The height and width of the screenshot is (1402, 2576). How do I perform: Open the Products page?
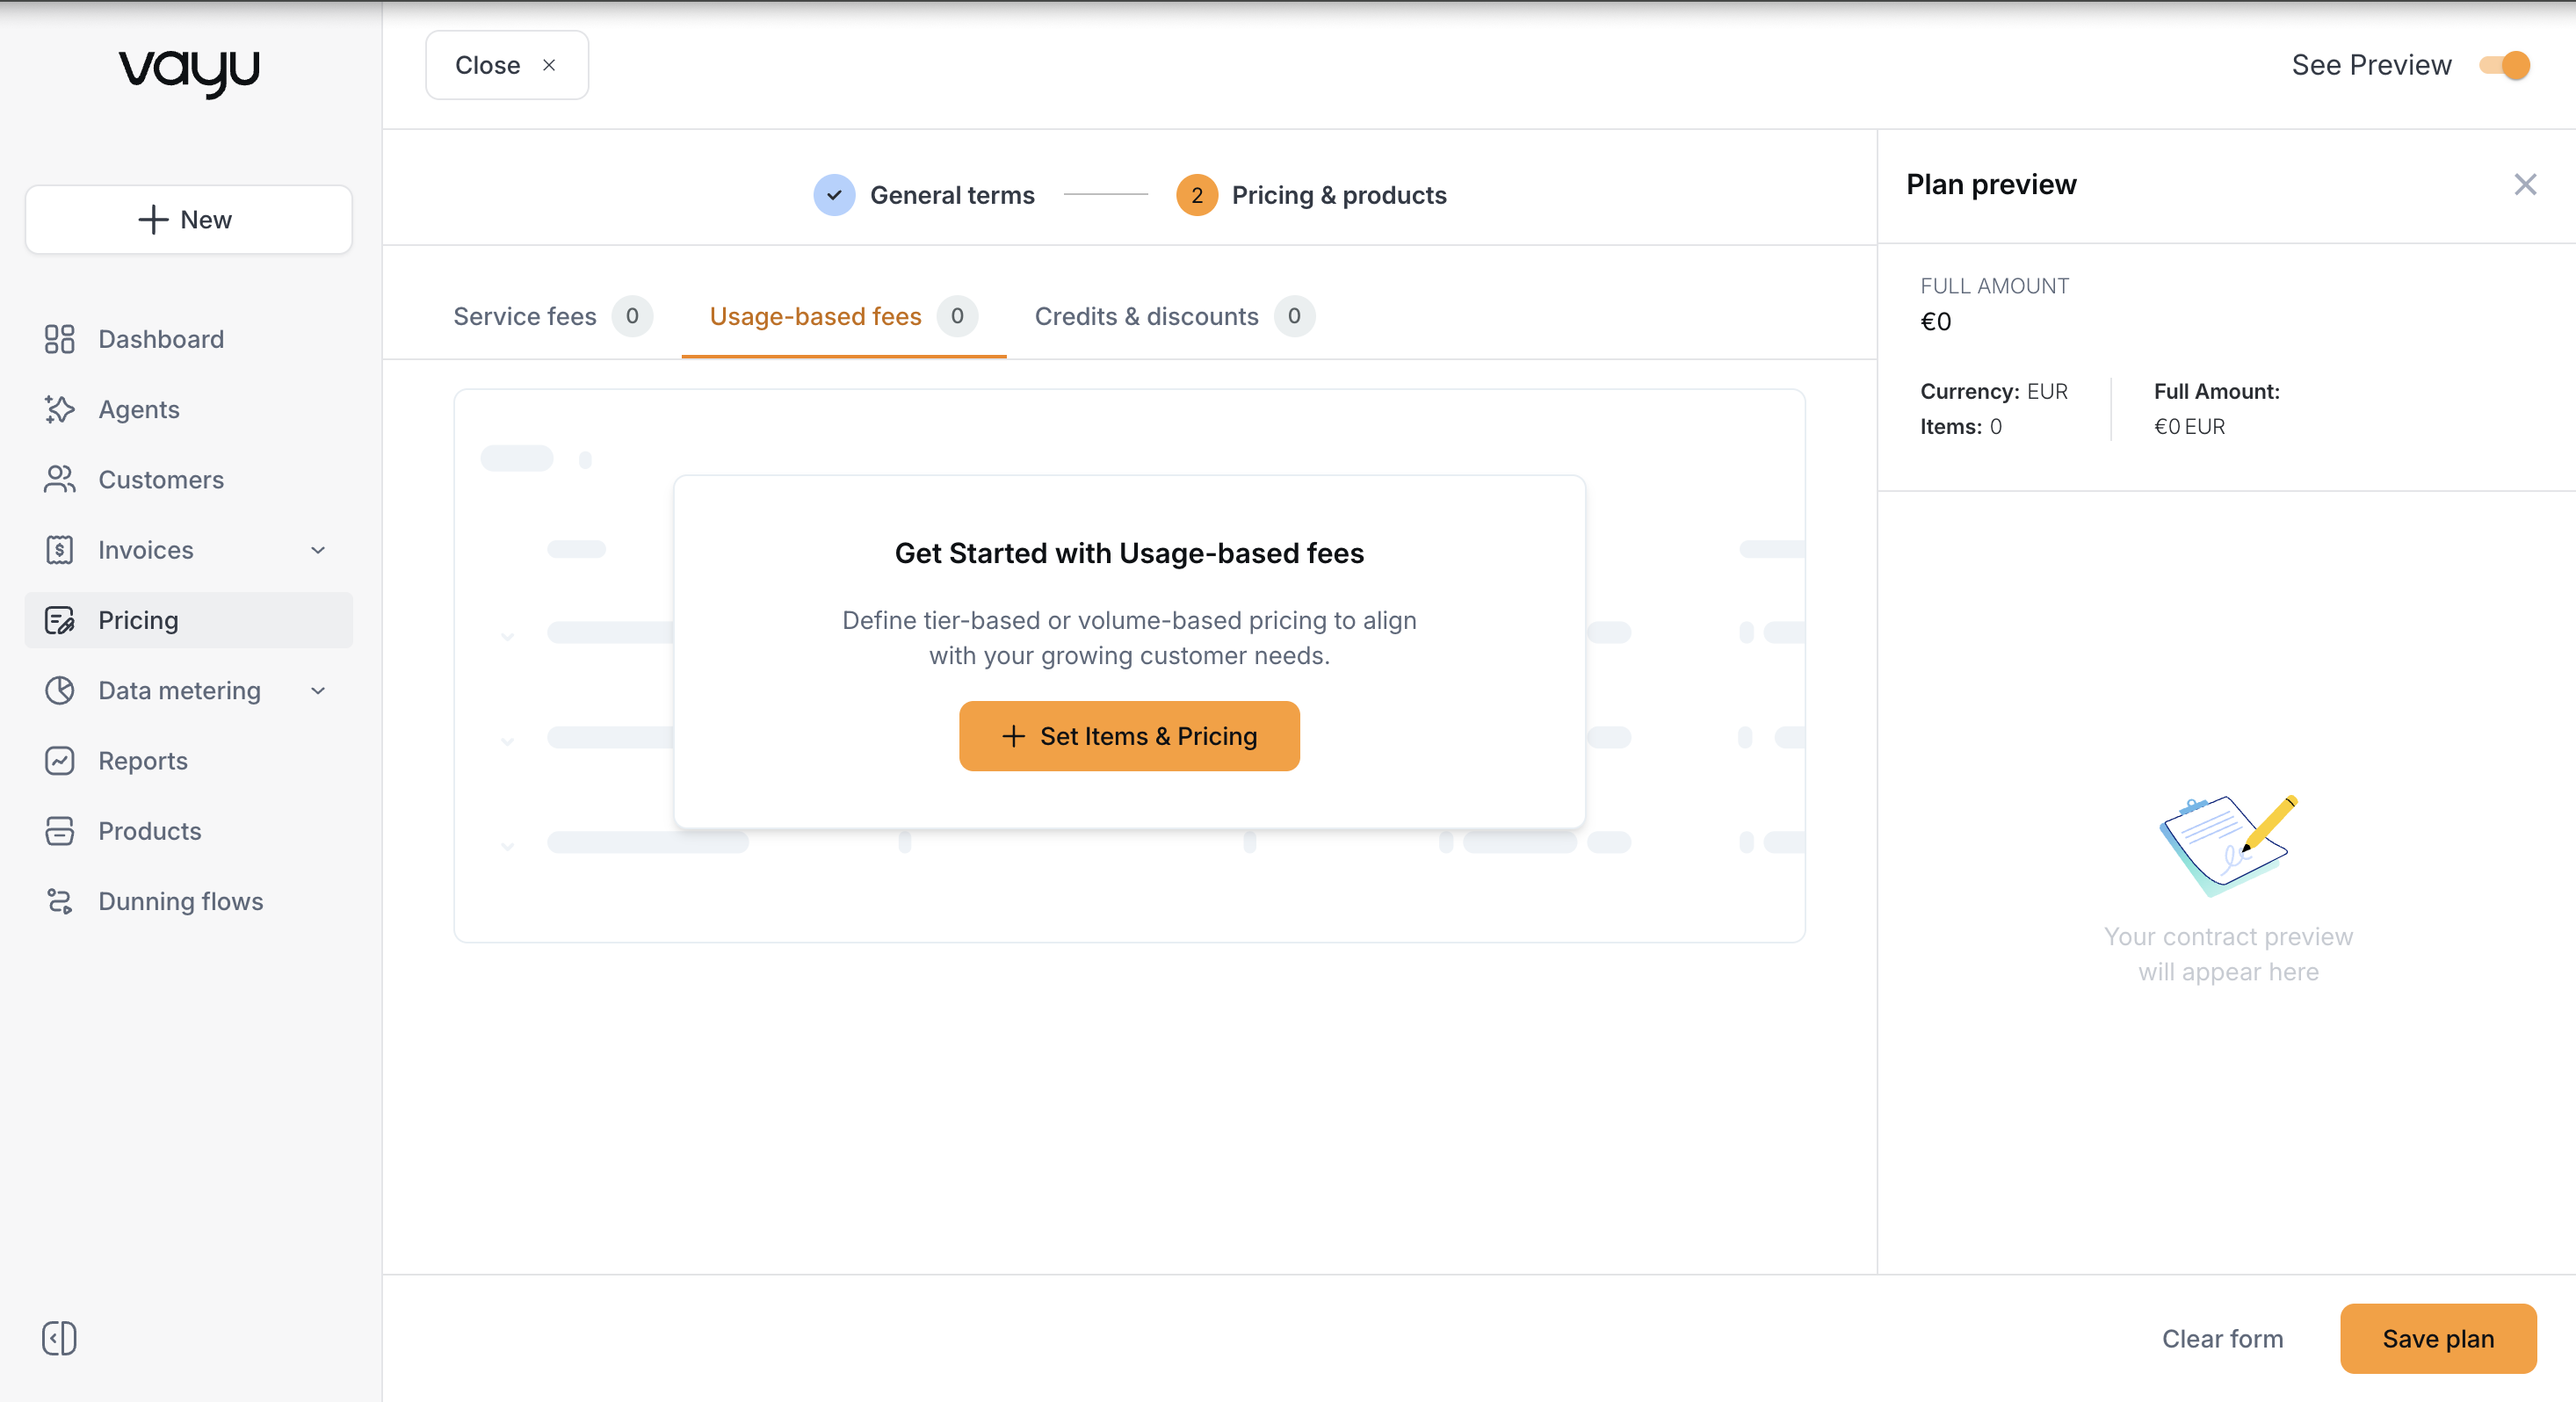(189, 831)
